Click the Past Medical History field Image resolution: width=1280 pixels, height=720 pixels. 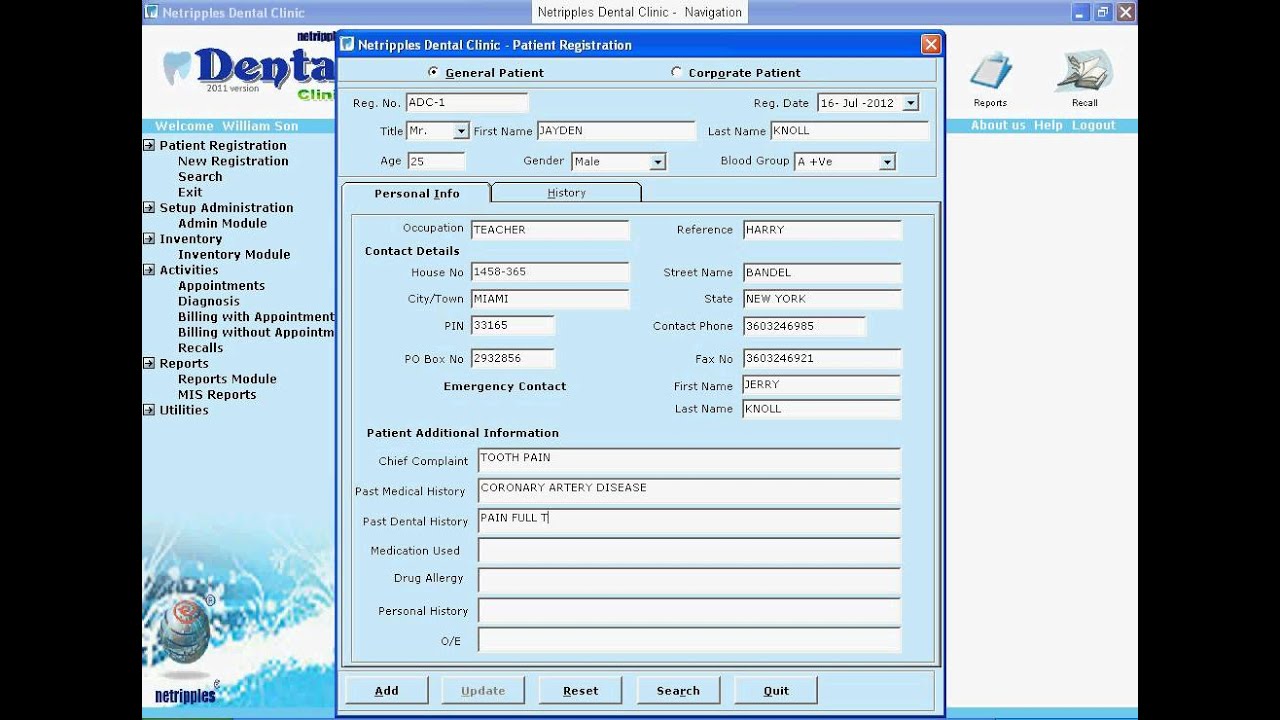click(x=689, y=490)
